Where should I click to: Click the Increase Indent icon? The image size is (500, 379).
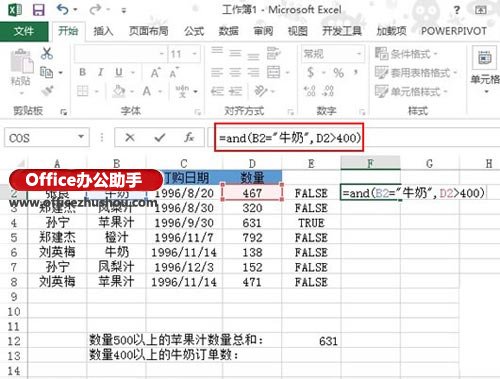click(235, 91)
